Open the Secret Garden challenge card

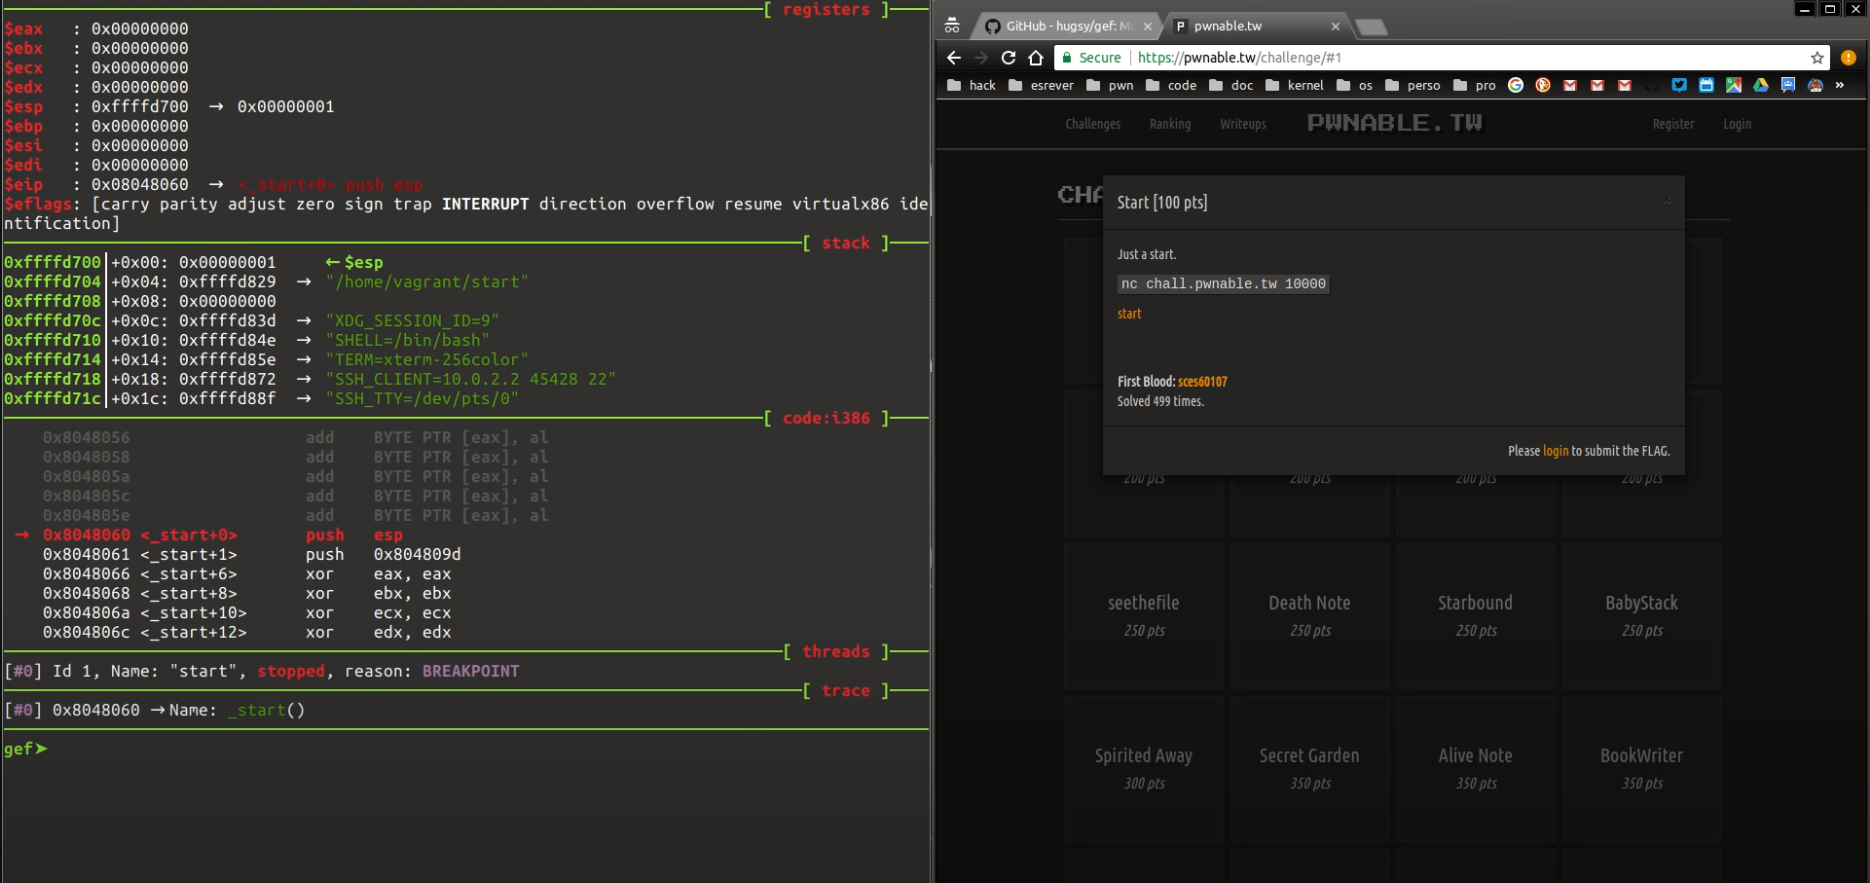pyautogui.click(x=1309, y=768)
